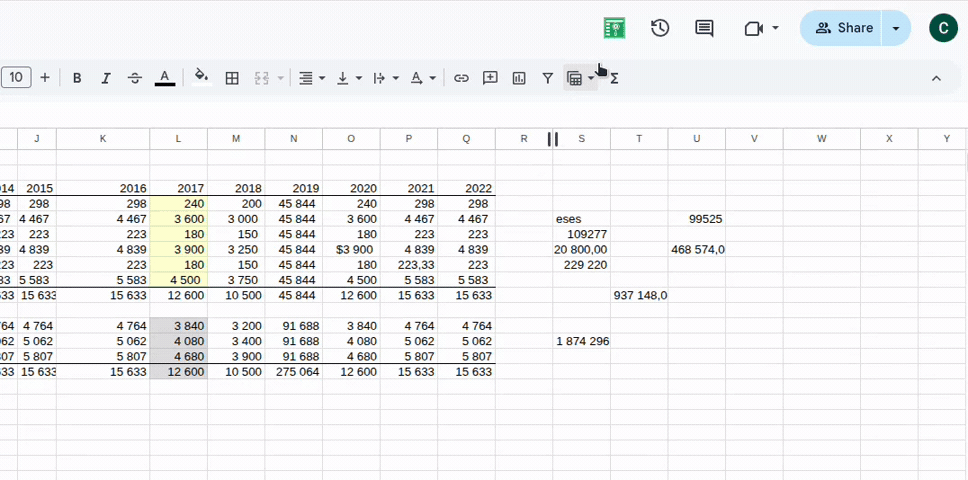The height and width of the screenshot is (480, 968).
Task: Select the cell containing 3 400
Action: (236, 341)
